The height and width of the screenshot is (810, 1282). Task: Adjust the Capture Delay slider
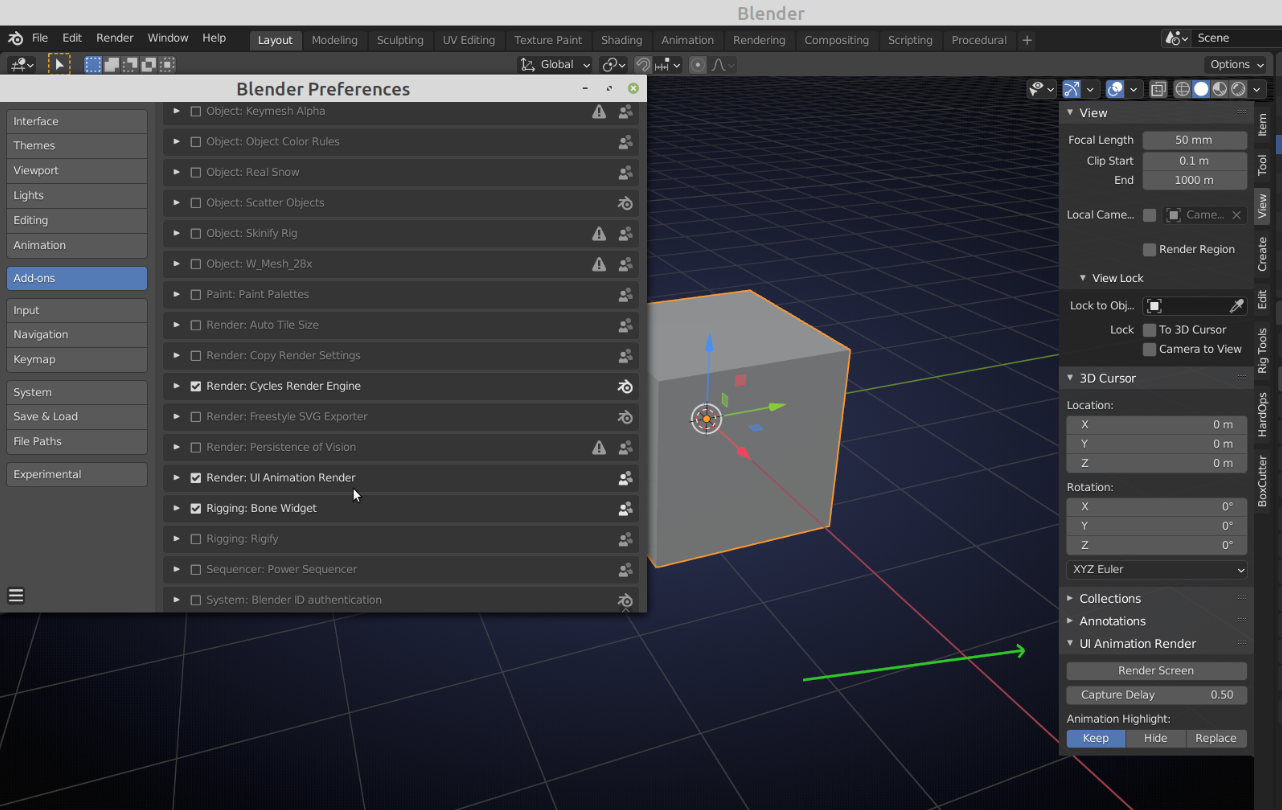1157,695
